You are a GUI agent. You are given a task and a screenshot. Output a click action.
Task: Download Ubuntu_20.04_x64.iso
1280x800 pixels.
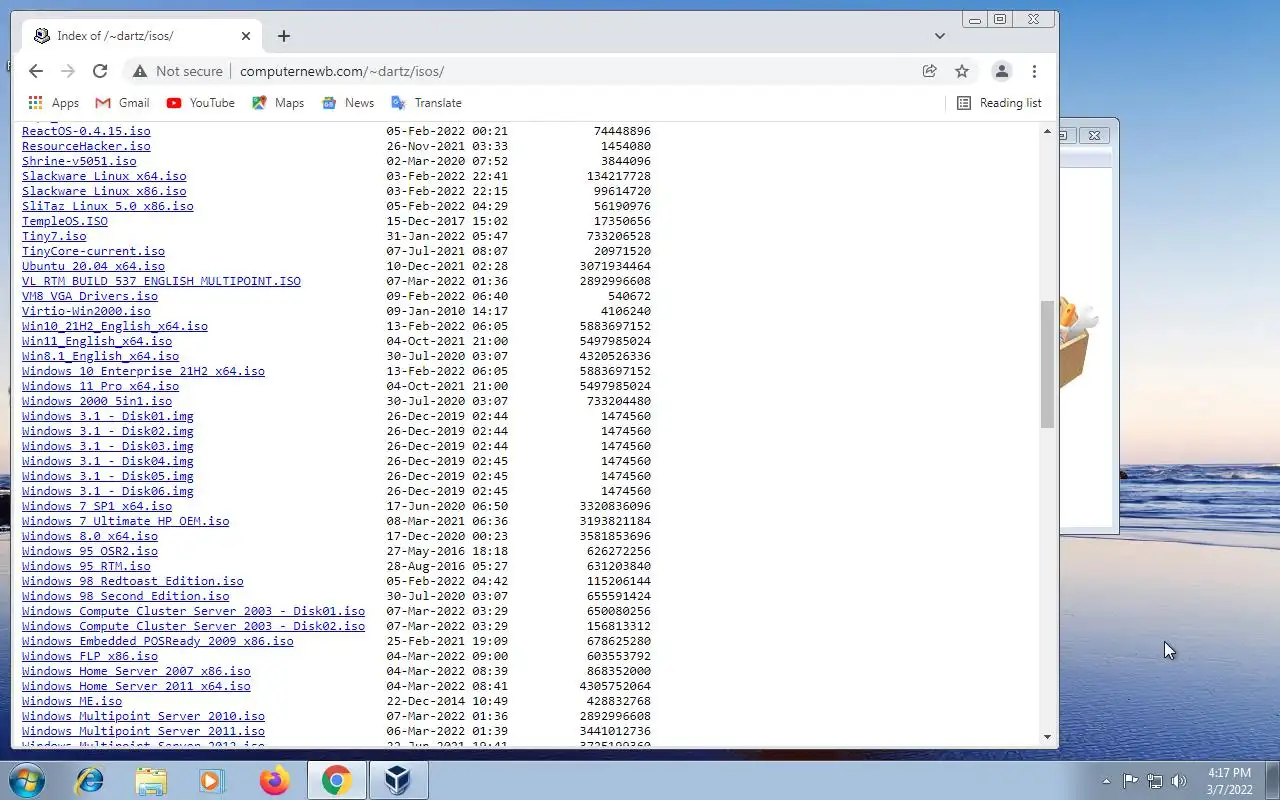coord(93,266)
